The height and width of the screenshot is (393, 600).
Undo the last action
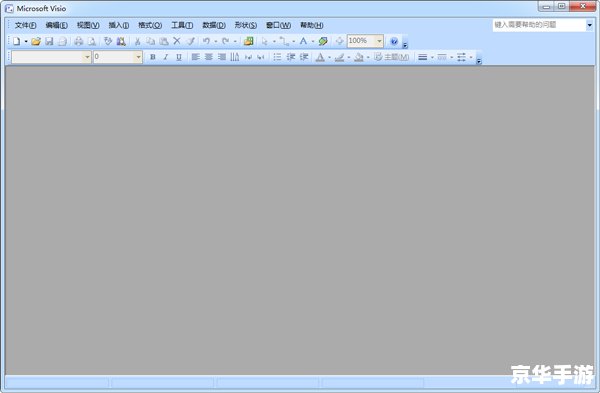coord(207,41)
